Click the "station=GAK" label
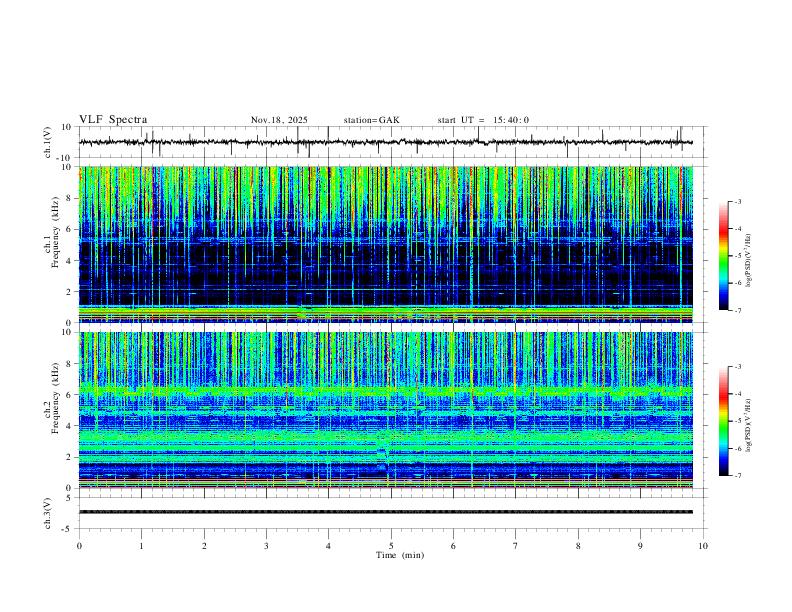The width and height of the screenshot is (792, 612). pos(371,120)
